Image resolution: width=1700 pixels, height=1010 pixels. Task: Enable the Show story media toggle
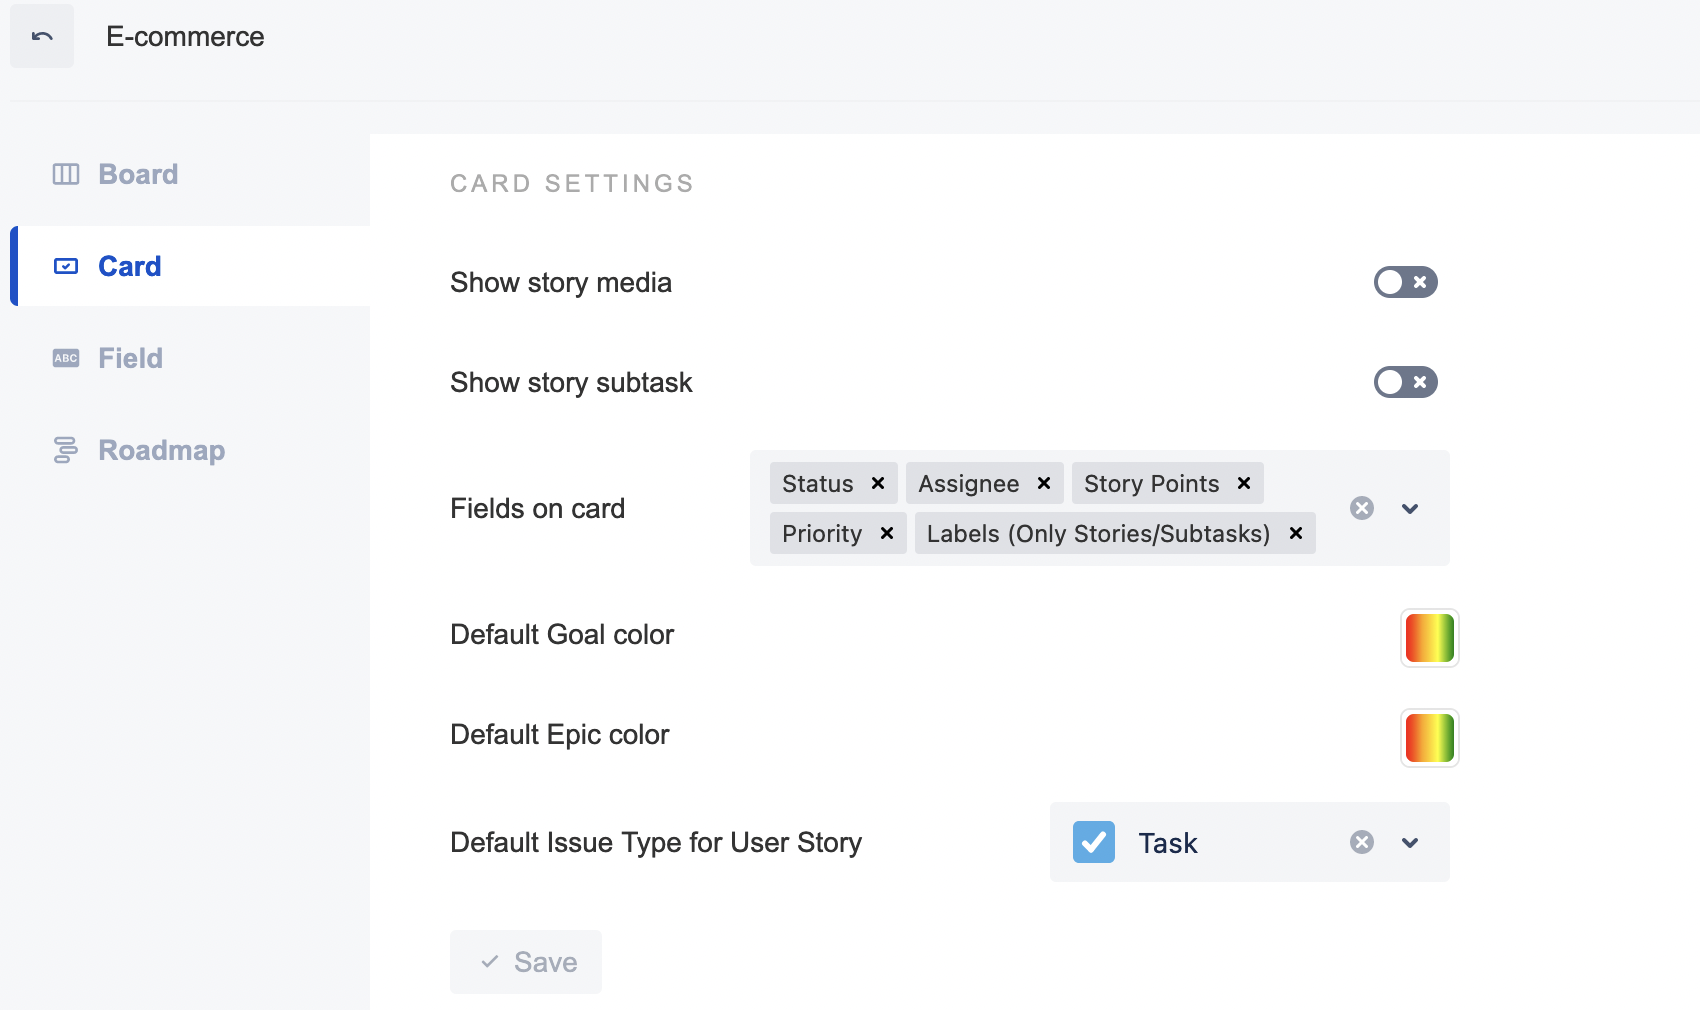[x=1405, y=282]
